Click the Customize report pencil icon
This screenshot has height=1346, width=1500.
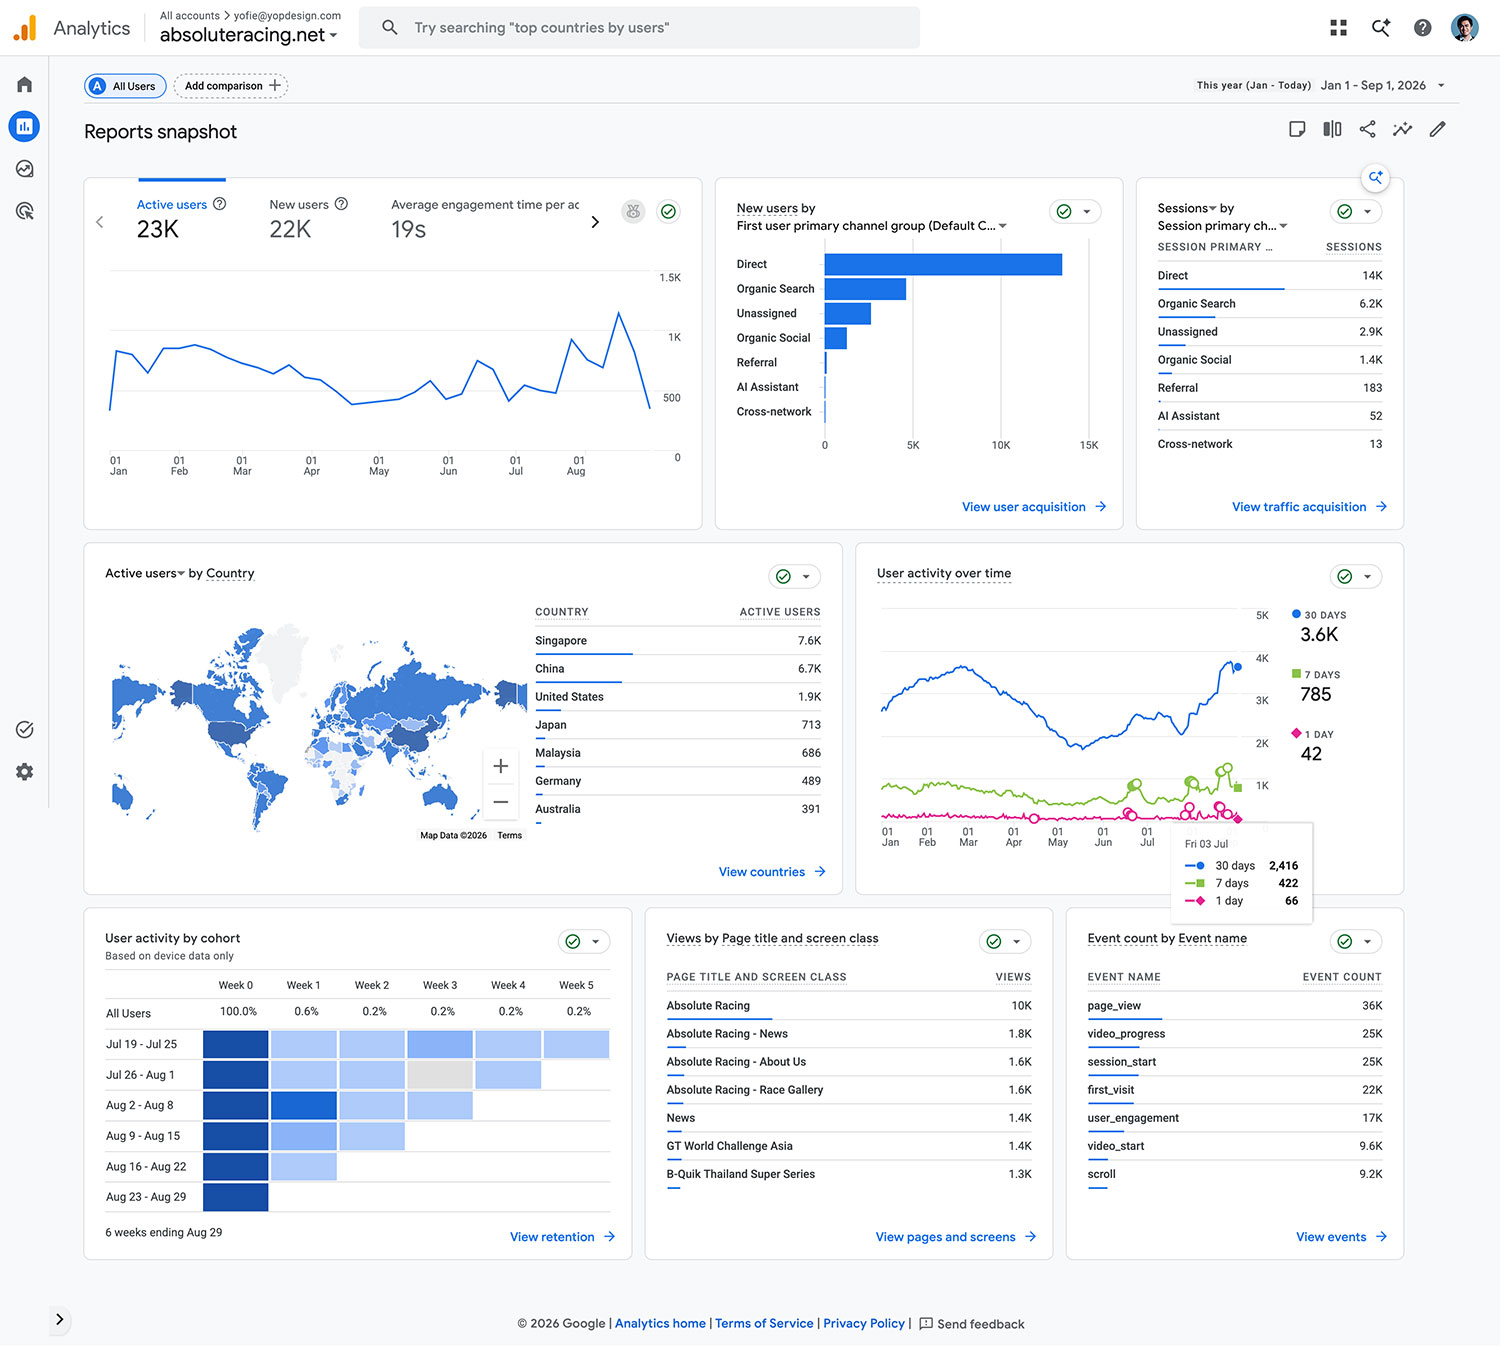point(1437,129)
